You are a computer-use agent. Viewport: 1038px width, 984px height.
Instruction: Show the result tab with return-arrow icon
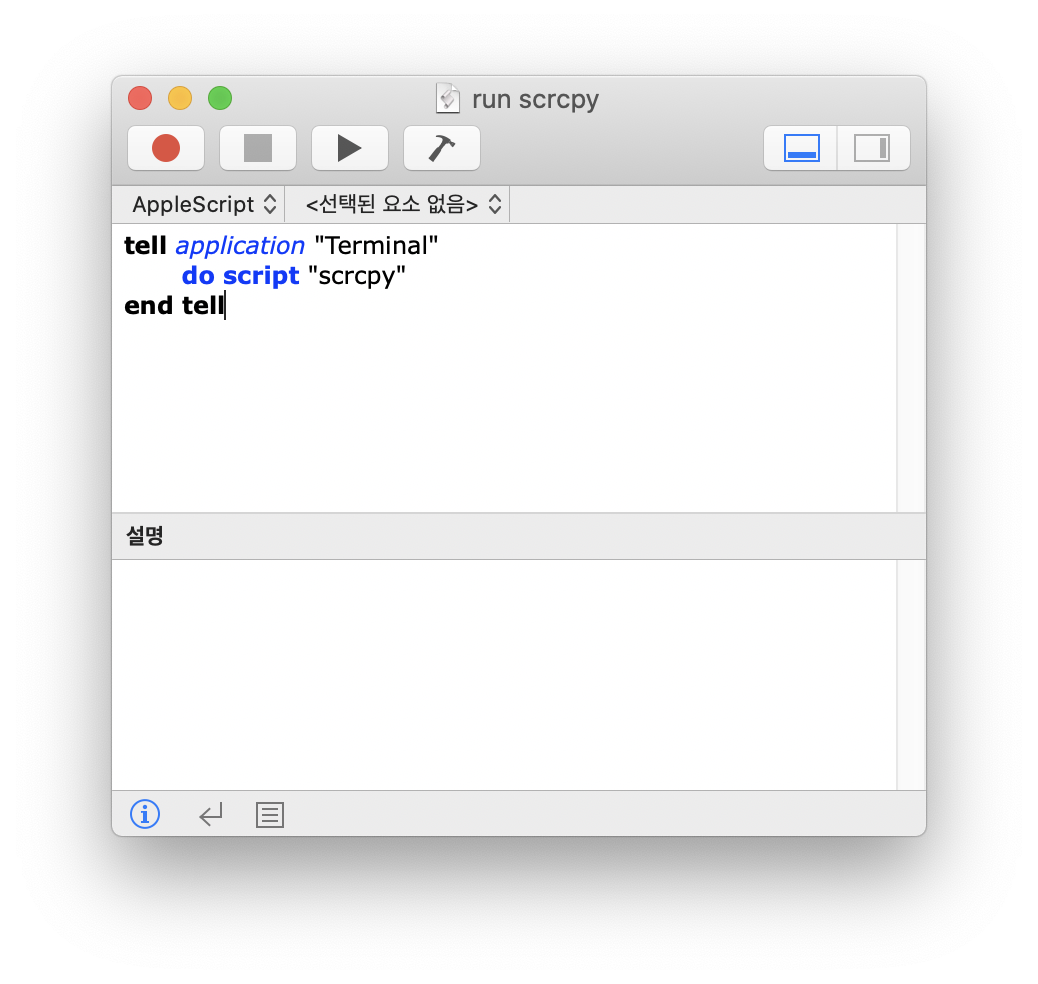coord(211,814)
